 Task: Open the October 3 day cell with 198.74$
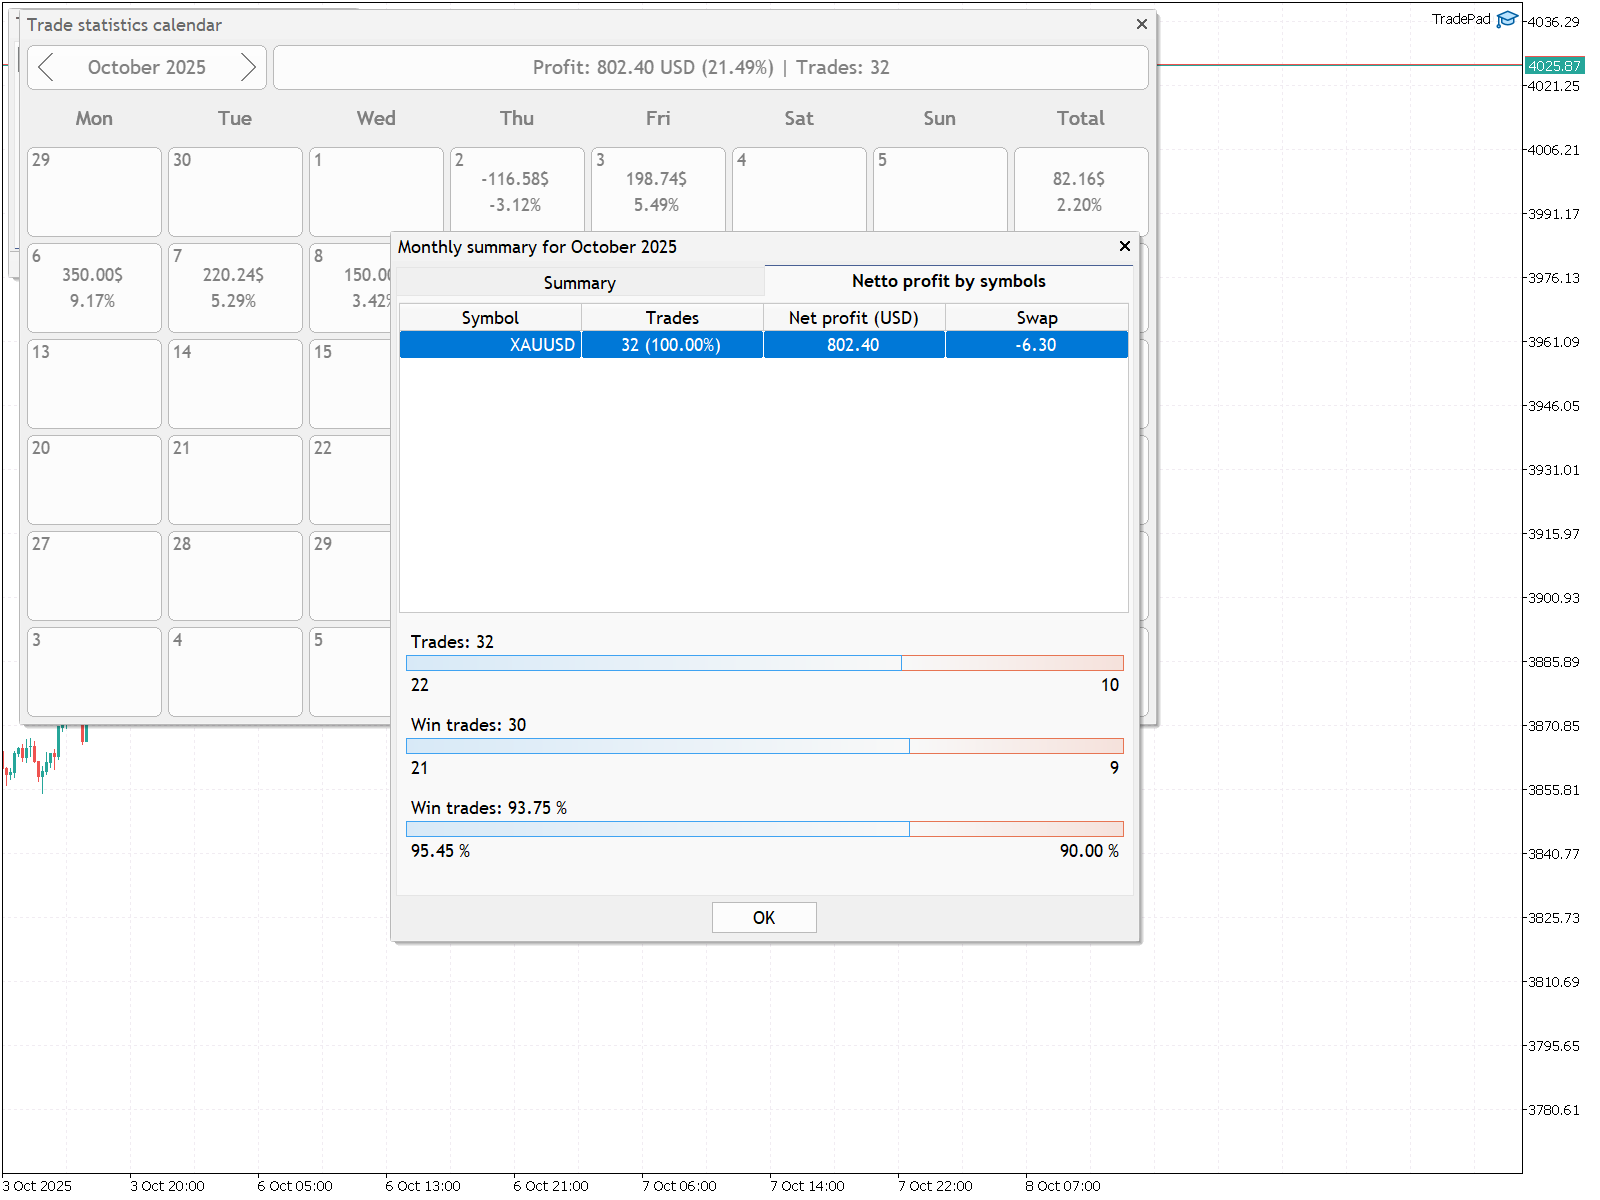(x=658, y=190)
